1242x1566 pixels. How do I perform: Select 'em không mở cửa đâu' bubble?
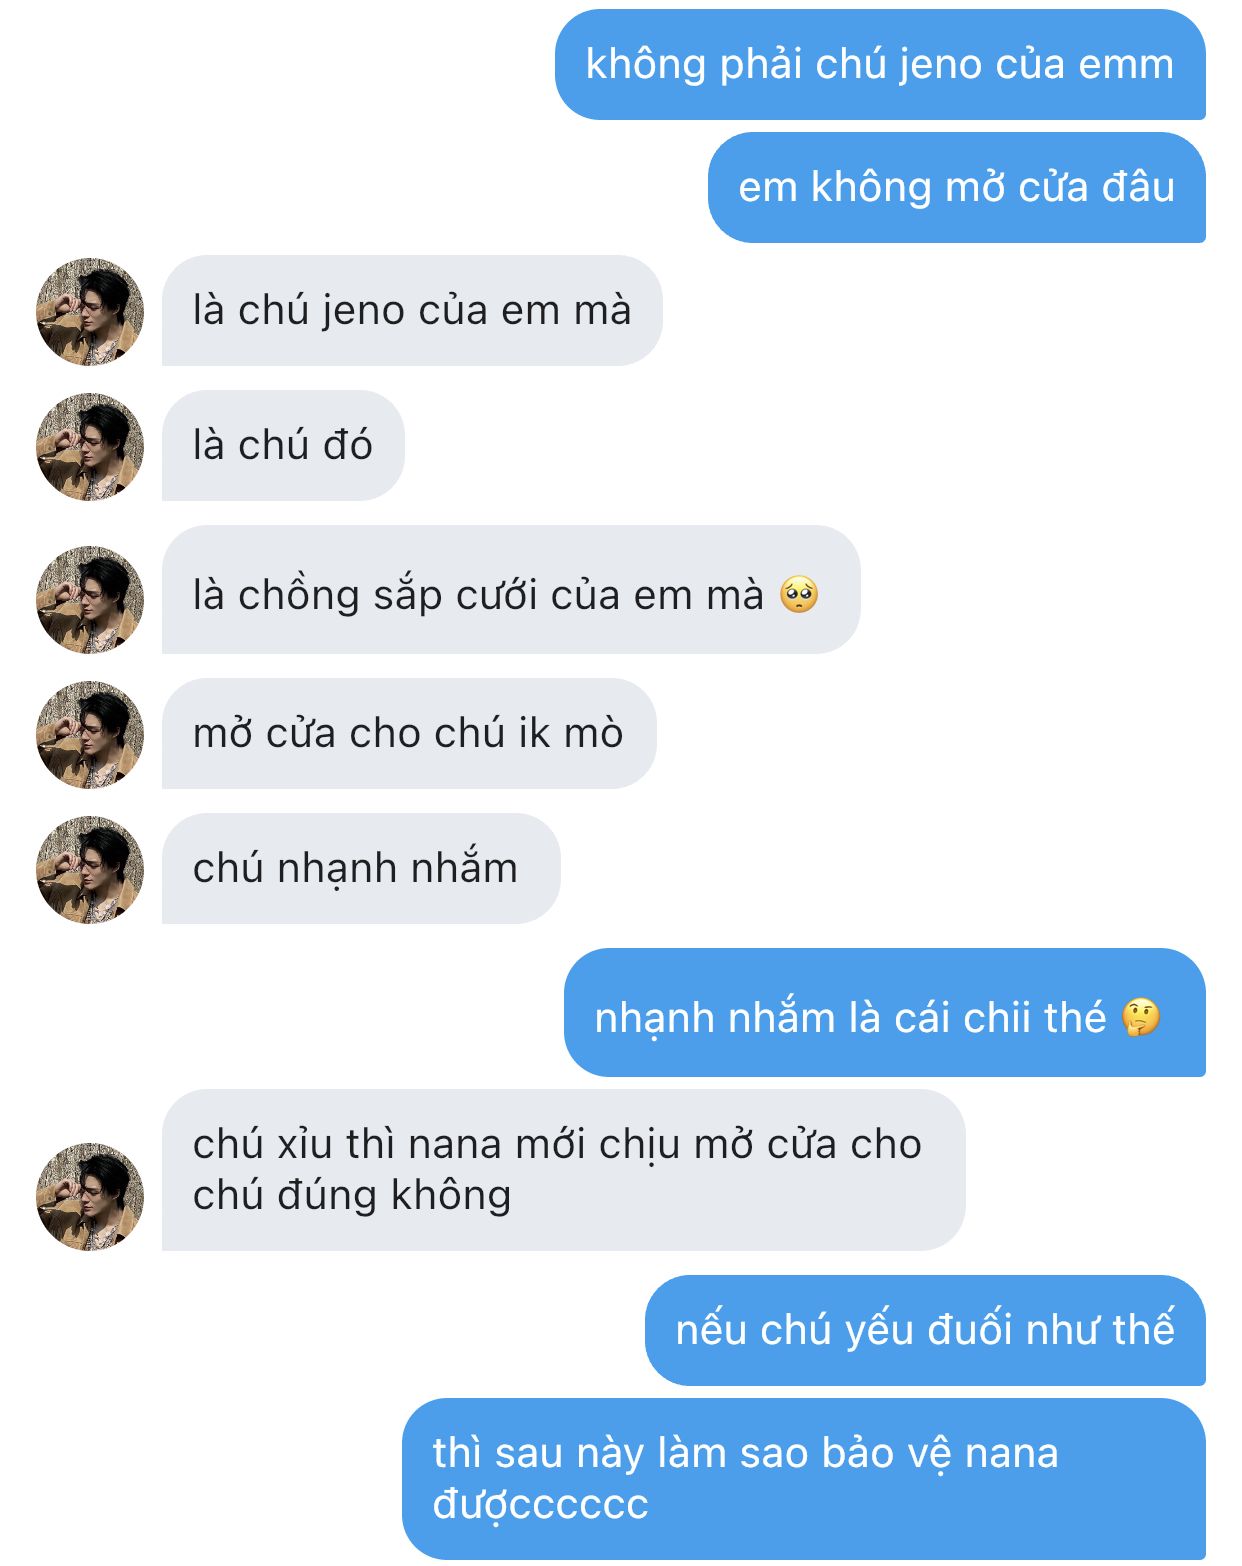click(x=957, y=188)
